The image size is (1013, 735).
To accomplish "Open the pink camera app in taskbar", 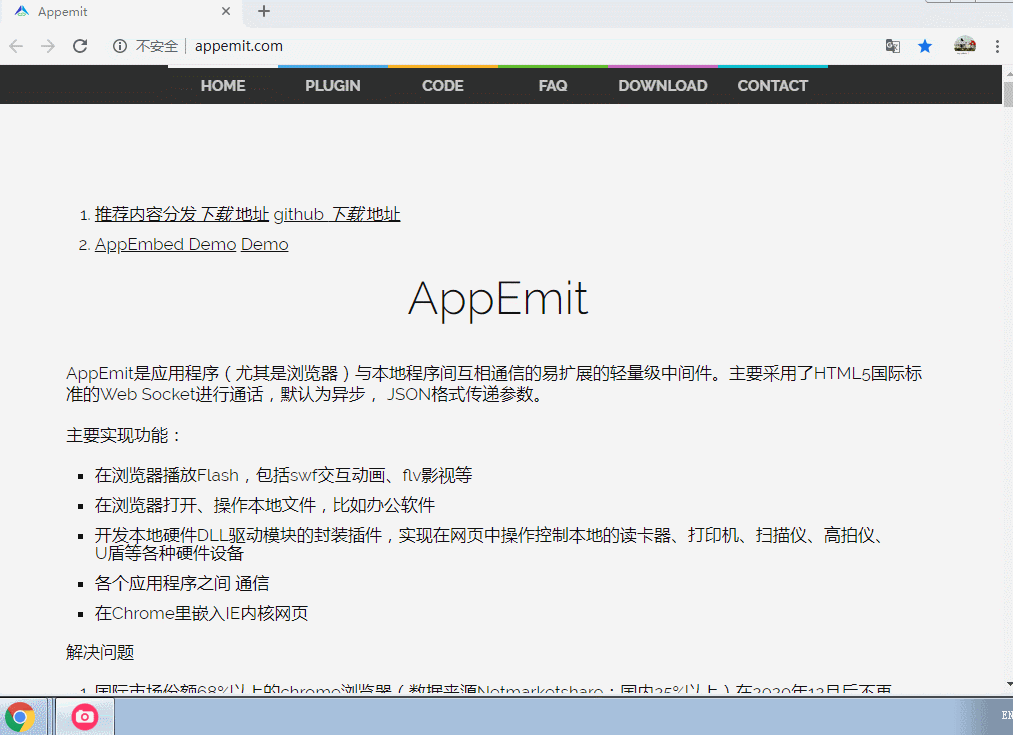I will (x=84, y=716).
